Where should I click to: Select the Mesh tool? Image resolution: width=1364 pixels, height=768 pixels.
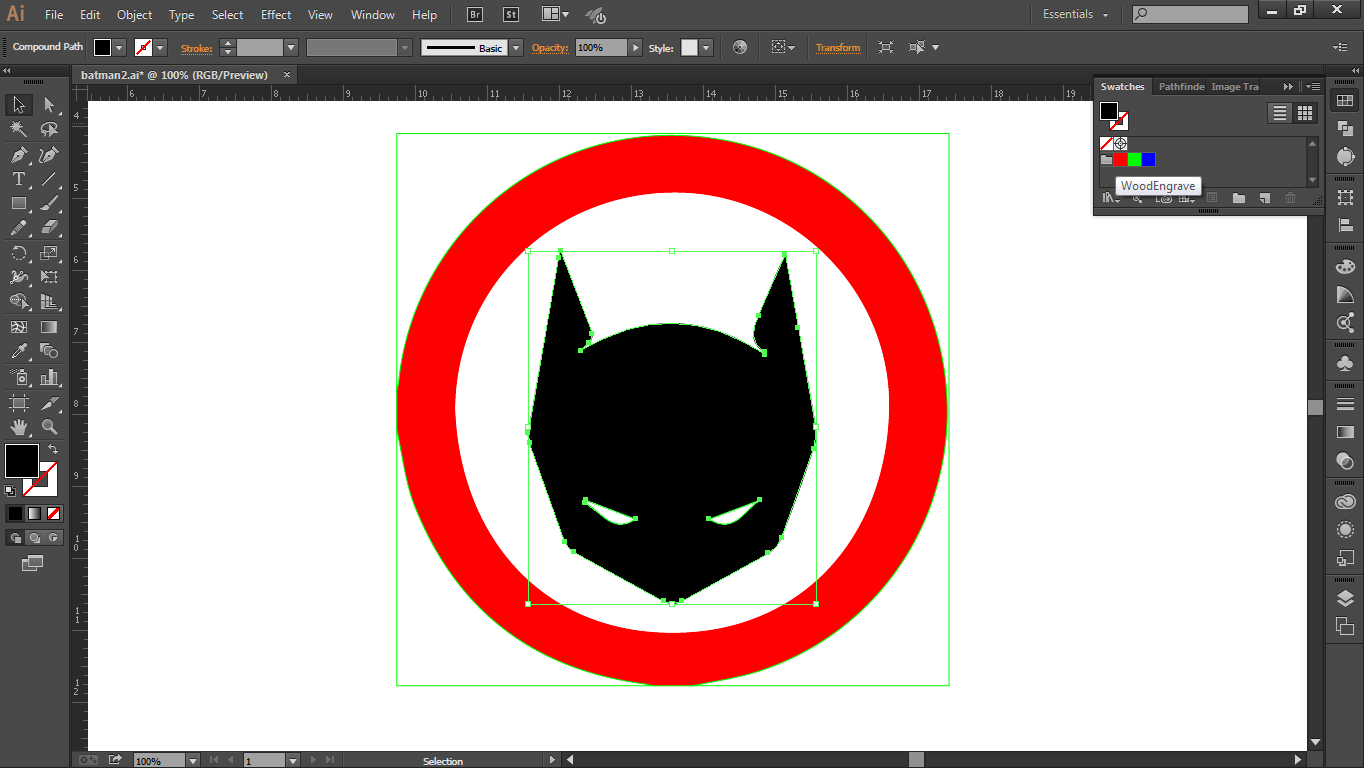coord(19,327)
